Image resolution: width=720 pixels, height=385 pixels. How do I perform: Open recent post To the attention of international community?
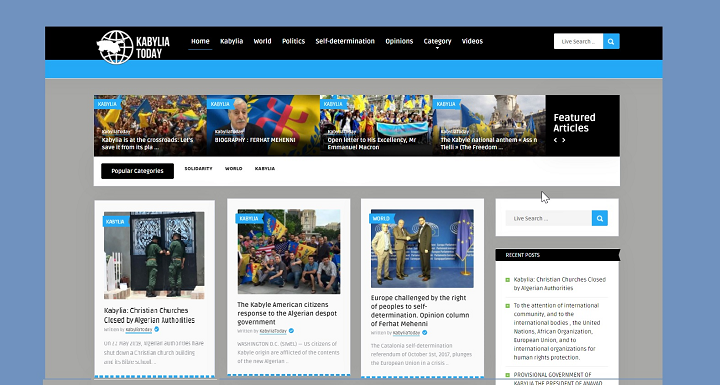pyautogui.click(x=557, y=331)
